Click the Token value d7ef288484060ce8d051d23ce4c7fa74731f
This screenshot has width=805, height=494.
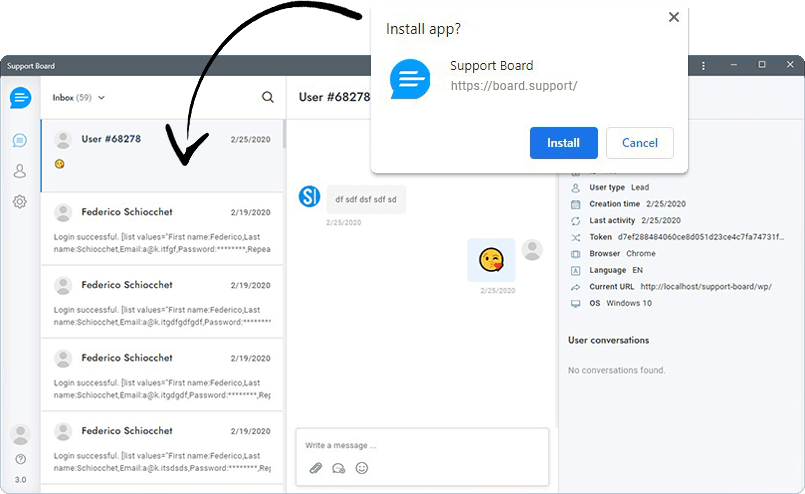click(701, 237)
